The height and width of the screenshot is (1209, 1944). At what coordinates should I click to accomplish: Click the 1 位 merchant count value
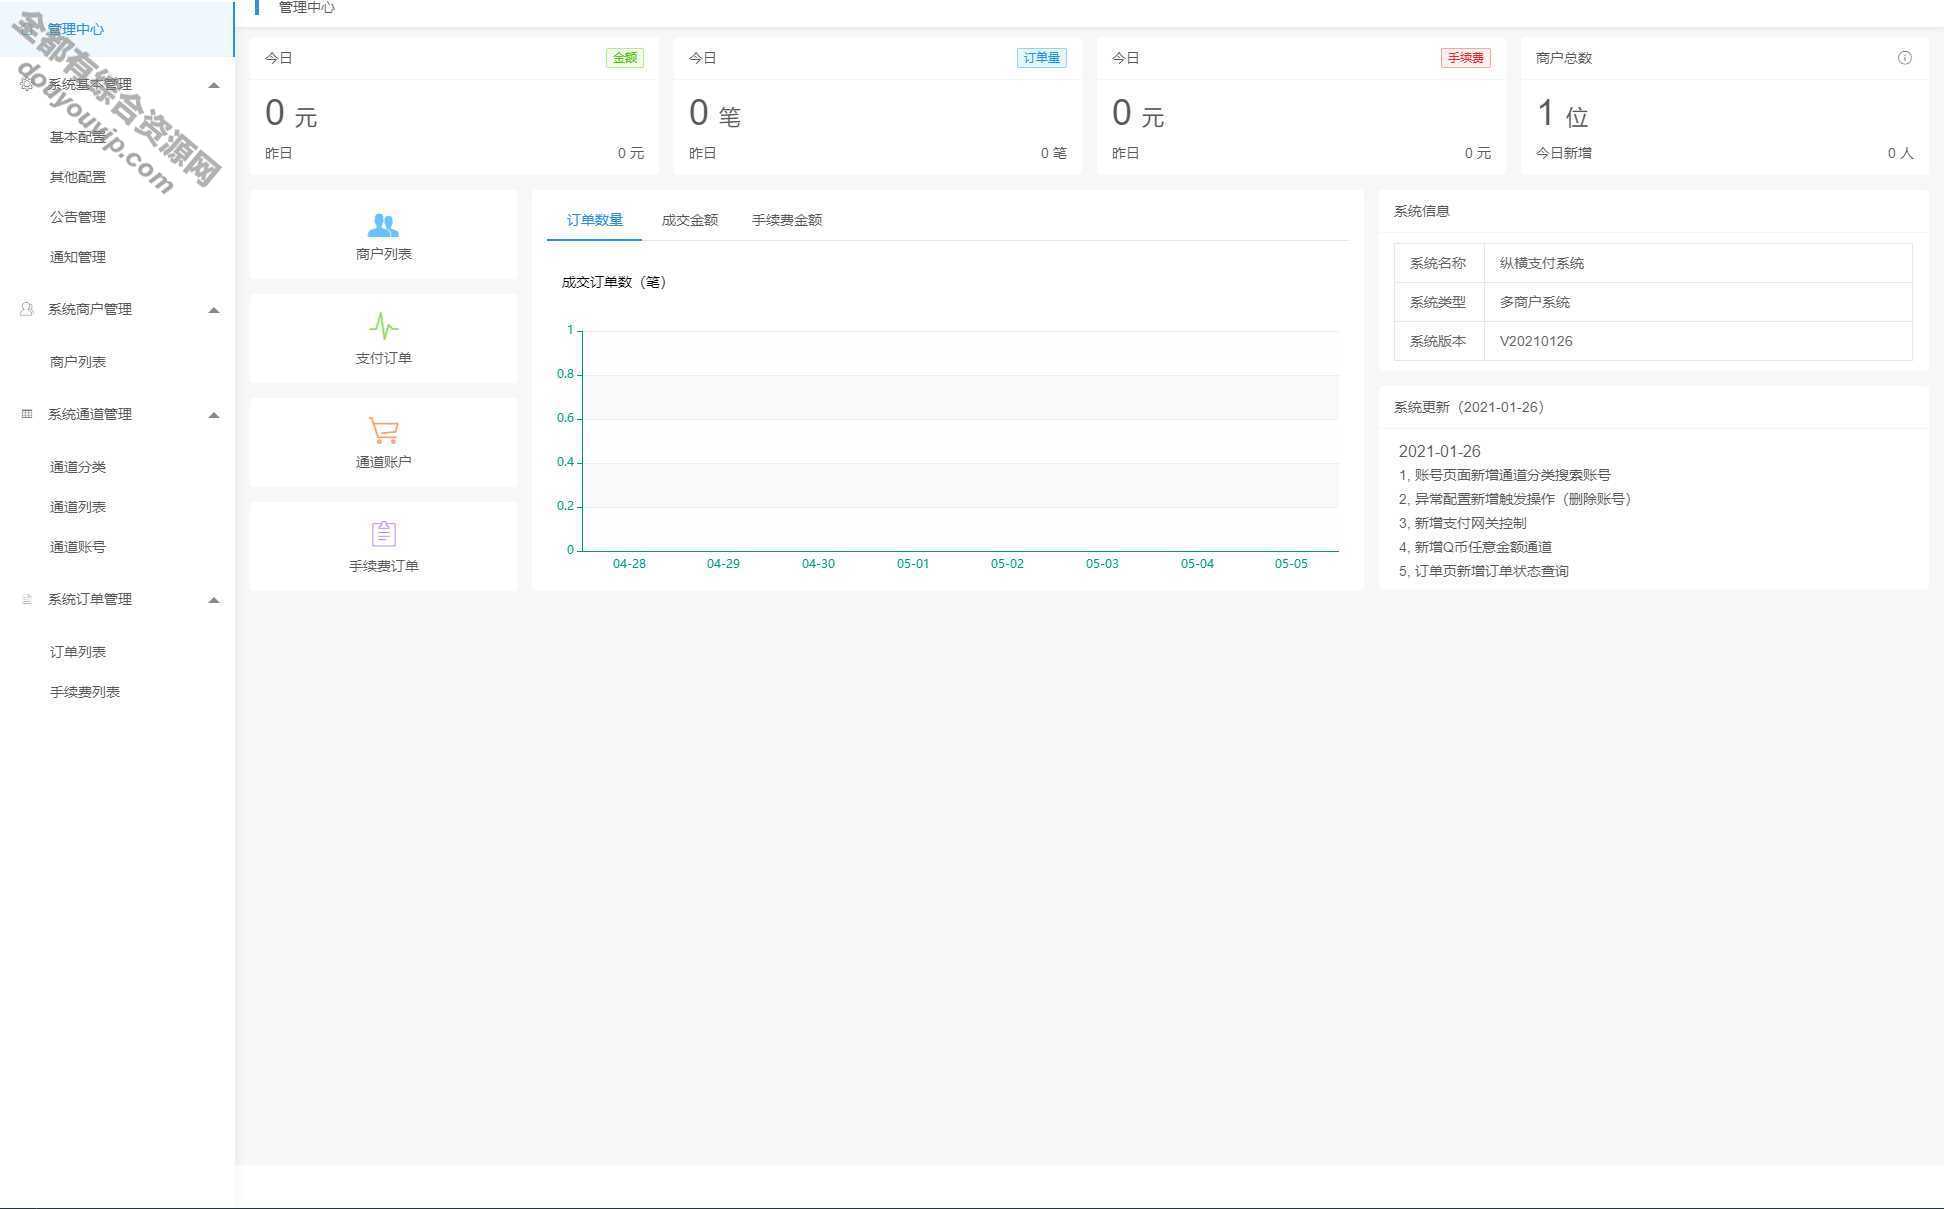point(1563,114)
